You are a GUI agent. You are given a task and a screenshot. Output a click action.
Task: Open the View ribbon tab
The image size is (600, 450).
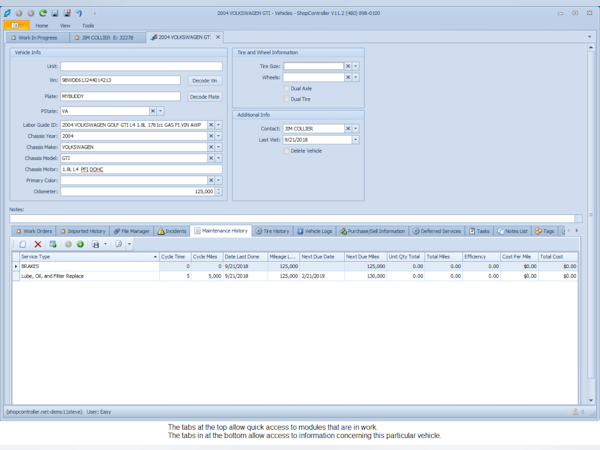tap(65, 26)
